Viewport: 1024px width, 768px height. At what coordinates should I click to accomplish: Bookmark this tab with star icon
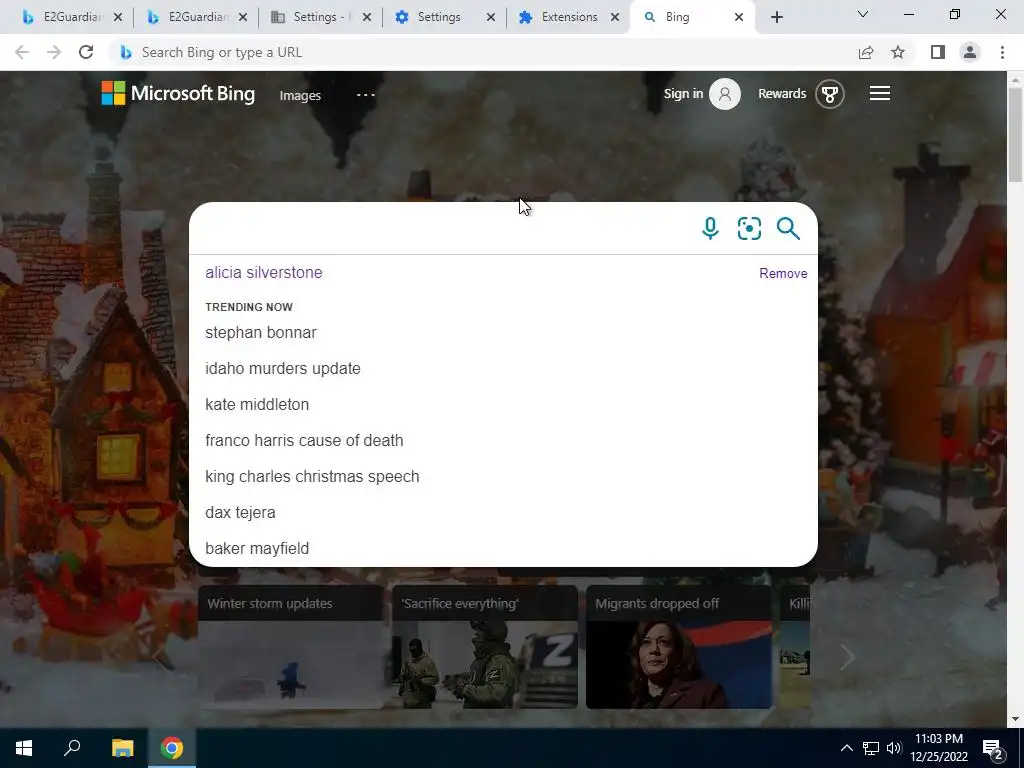tap(898, 52)
